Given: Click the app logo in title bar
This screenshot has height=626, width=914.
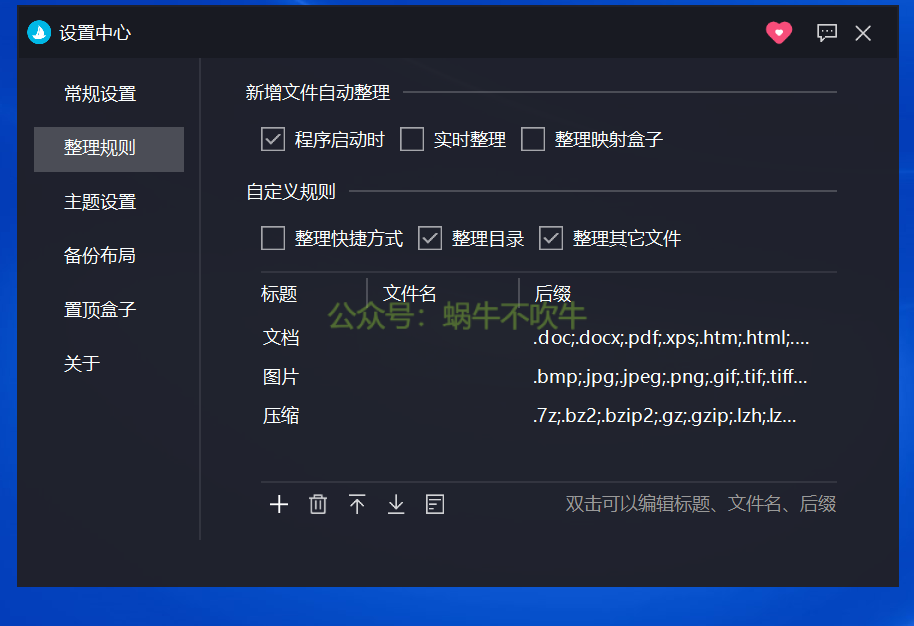Looking at the screenshot, I should [x=39, y=33].
